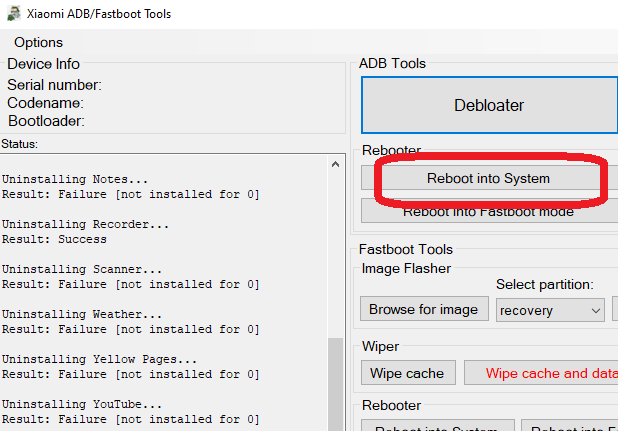
Task: Click the 'Uninstalling Weather...' log line
Action: coord(82,314)
